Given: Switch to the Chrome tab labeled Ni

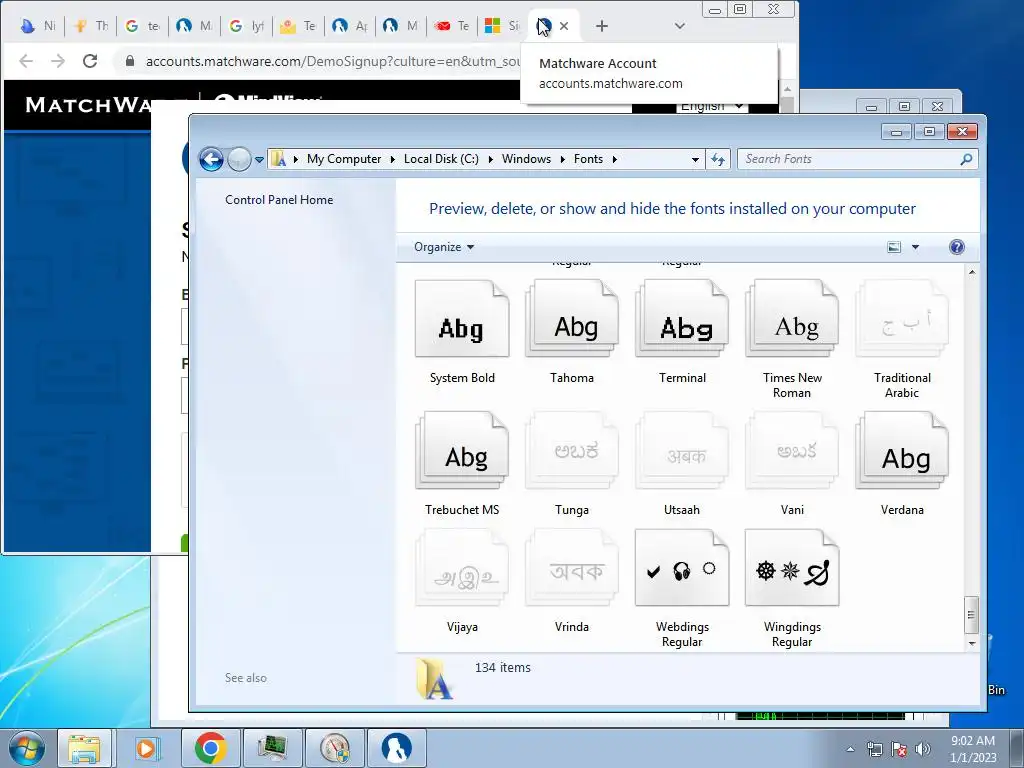Looking at the screenshot, I should [x=38, y=25].
